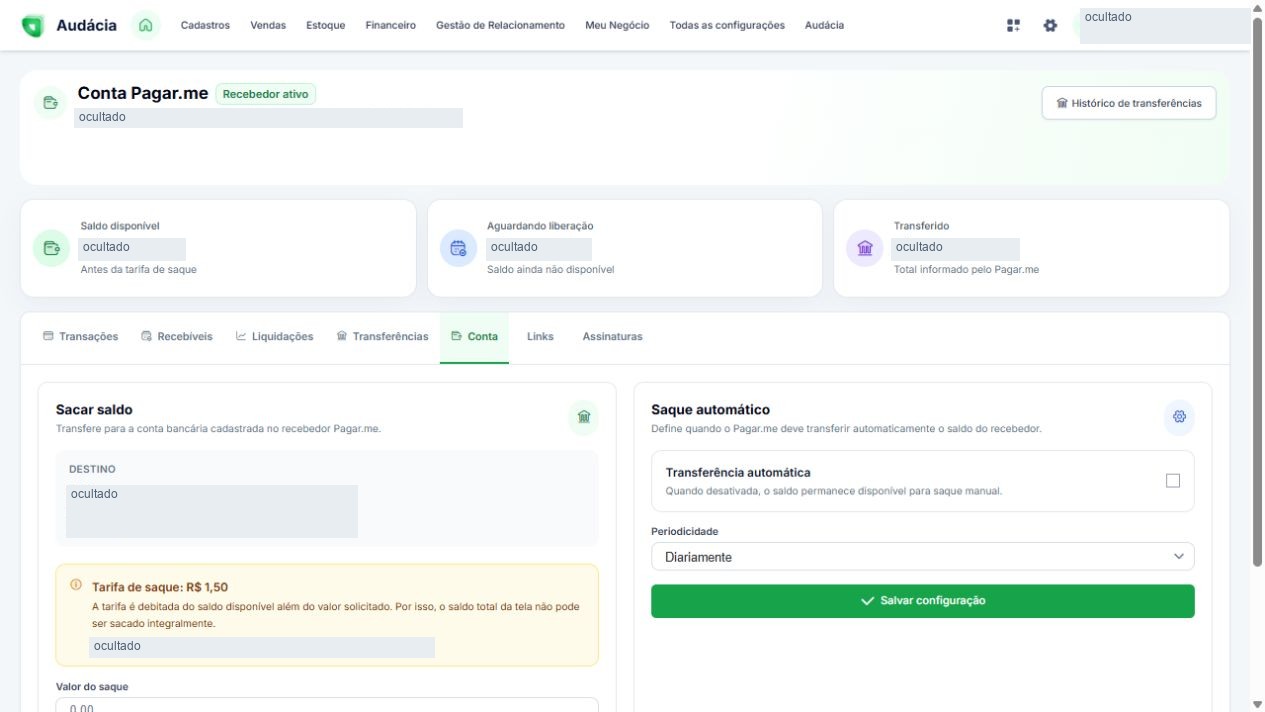Open the Gestão de Relacionamento menu
The image size is (1265, 712).
[x=500, y=25]
